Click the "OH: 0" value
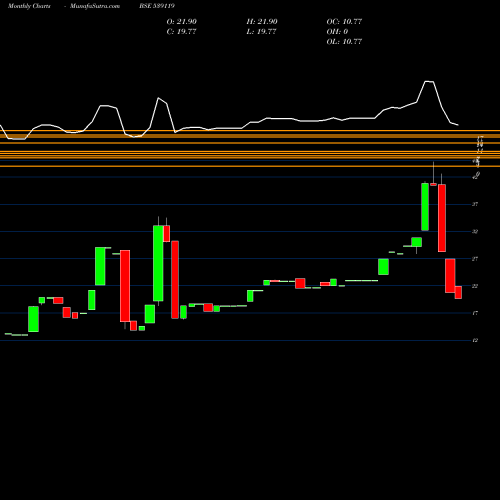The width and height of the screenshot is (500, 500). point(337,32)
